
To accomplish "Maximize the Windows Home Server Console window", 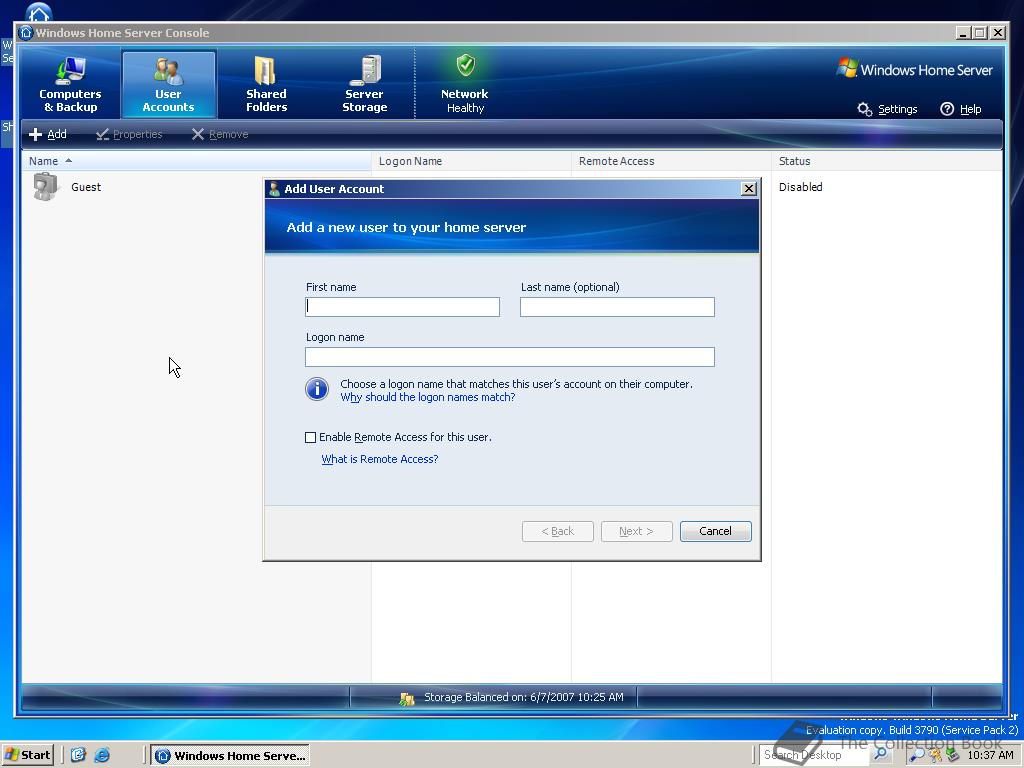I will click(x=980, y=33).
